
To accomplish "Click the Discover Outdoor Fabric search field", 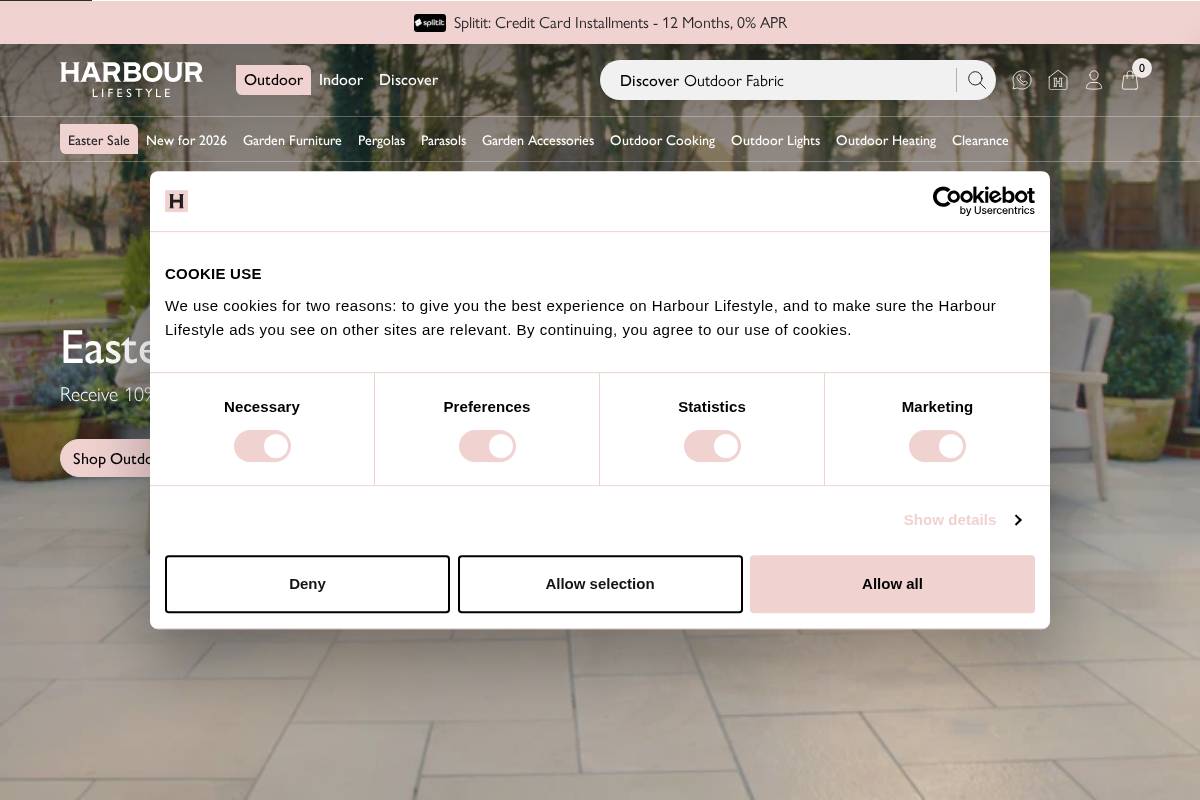I will pyautogui.click(x=780, y=80).
